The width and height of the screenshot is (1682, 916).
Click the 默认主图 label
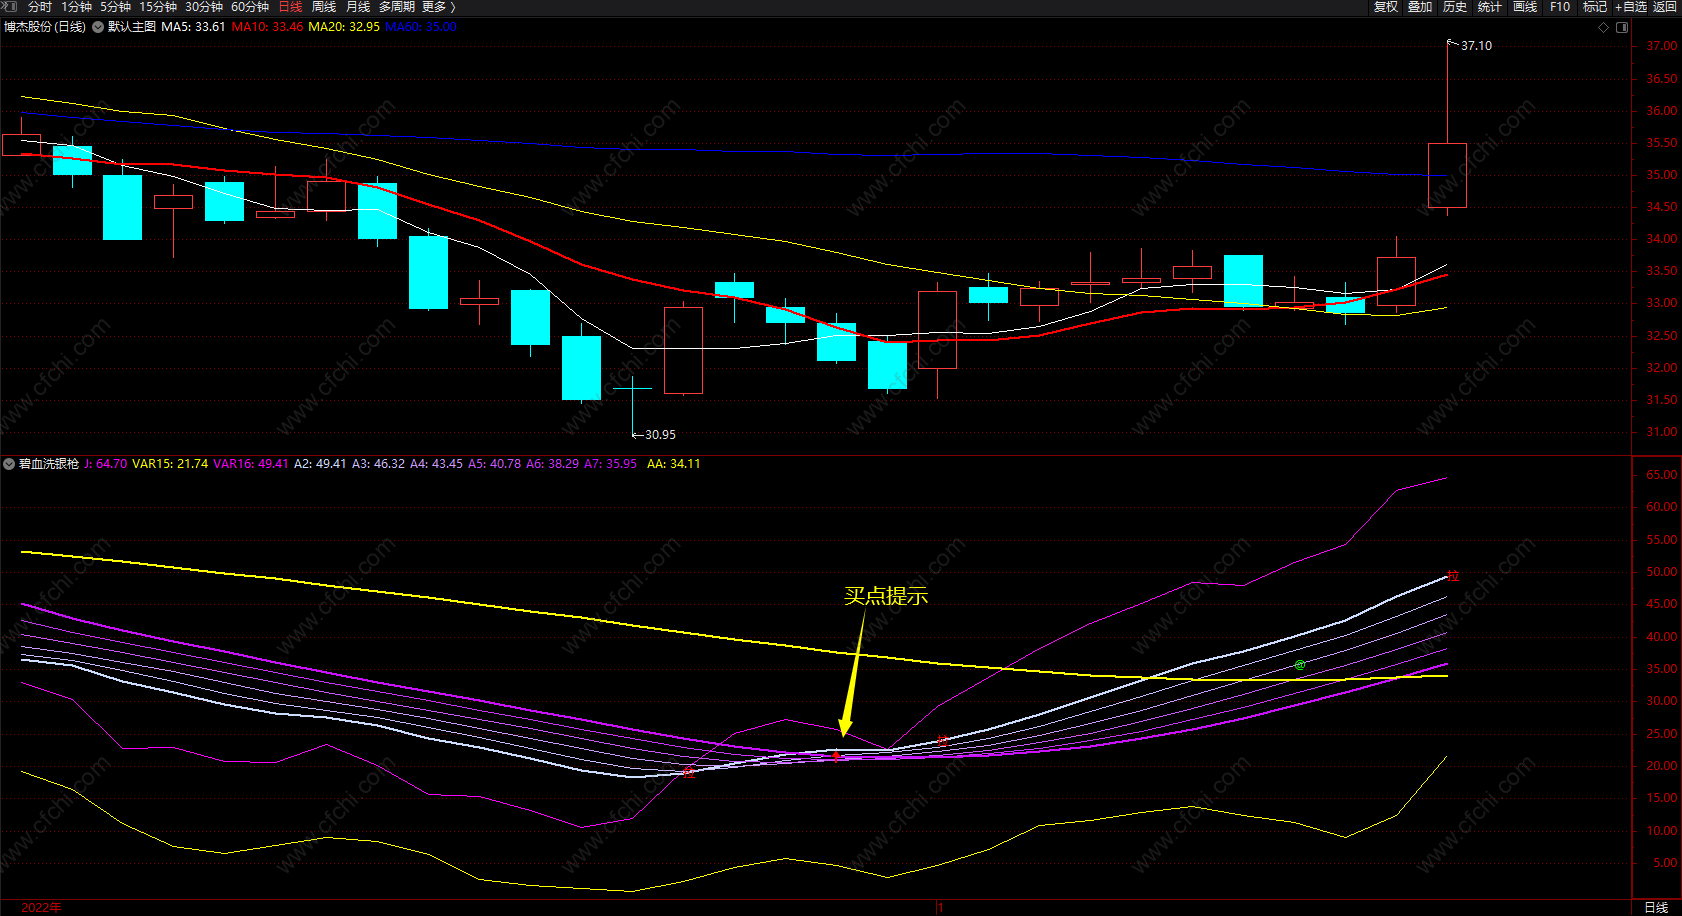coord(132,27)
